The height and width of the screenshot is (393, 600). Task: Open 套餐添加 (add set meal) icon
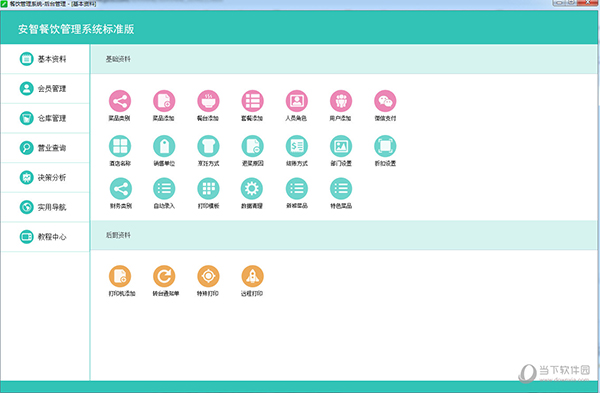[253, 101]
